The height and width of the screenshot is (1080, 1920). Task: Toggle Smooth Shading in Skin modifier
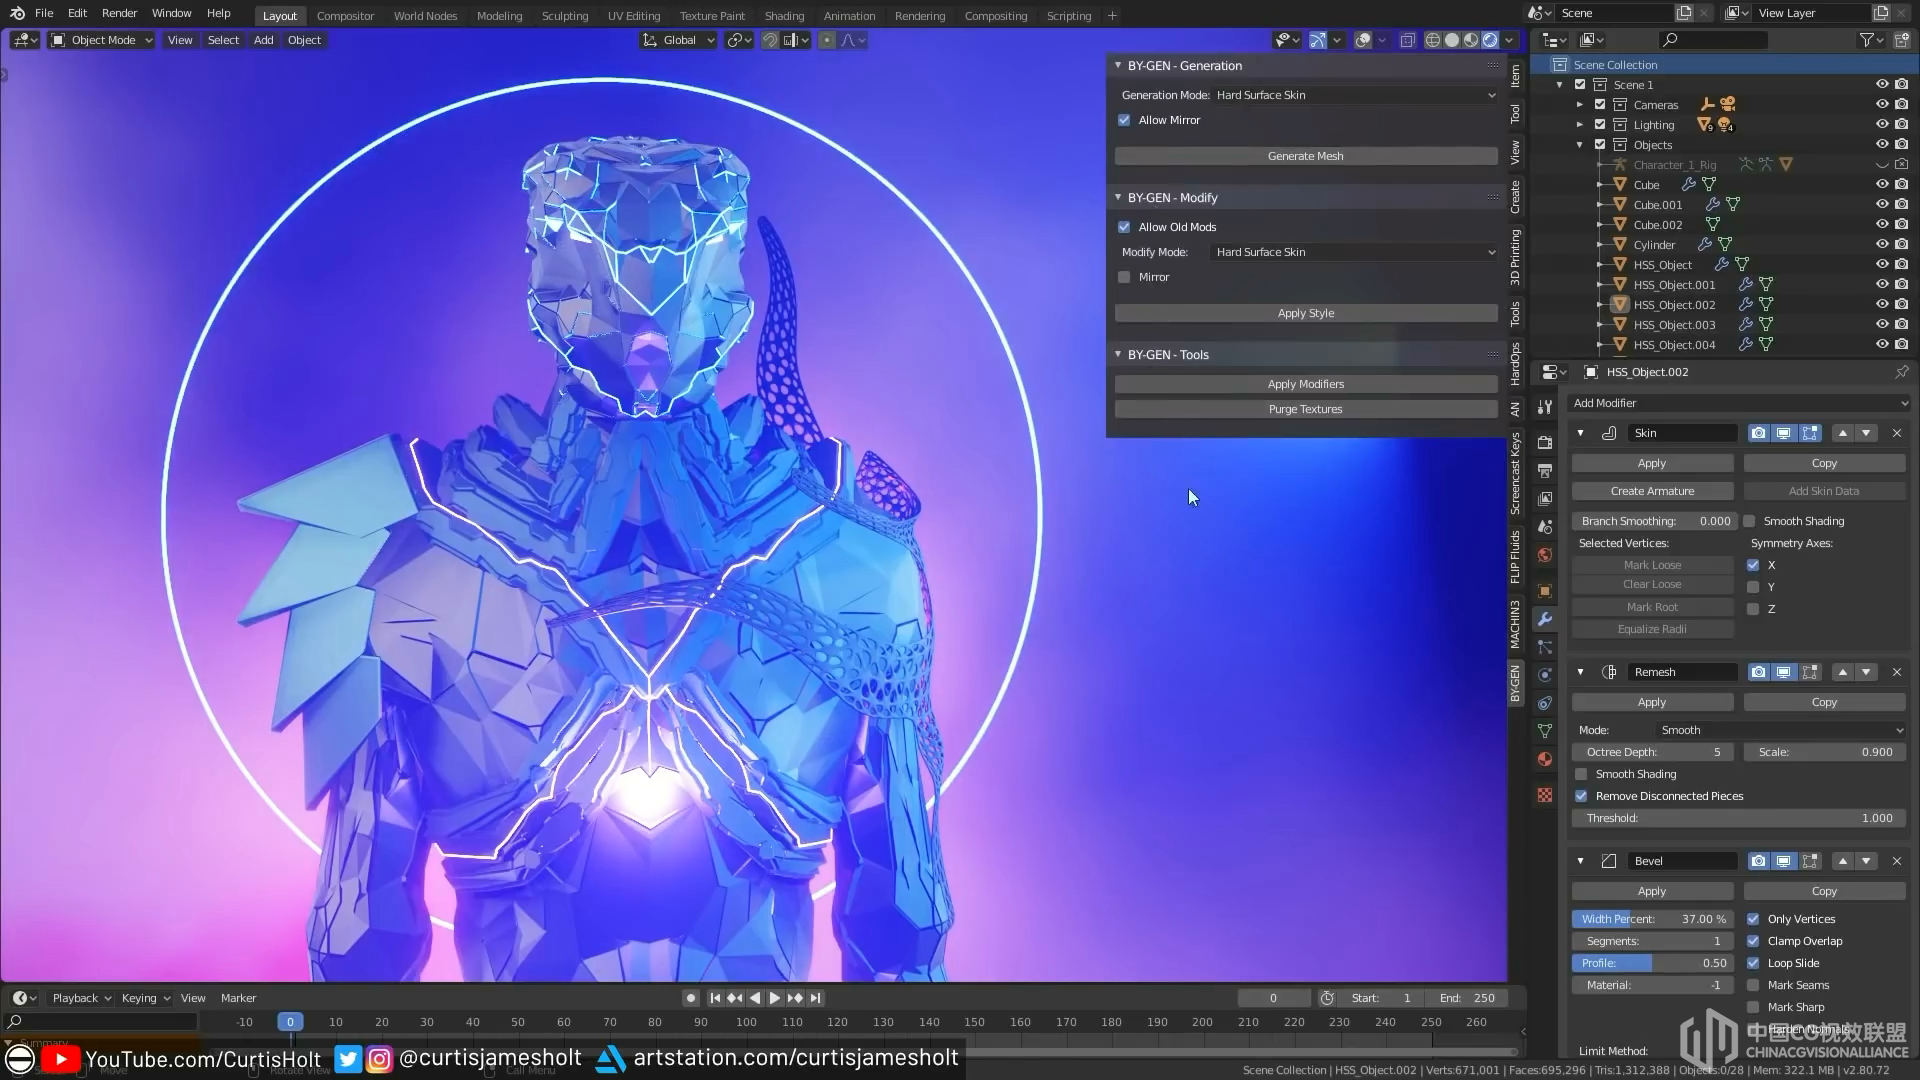point(1749,521)
